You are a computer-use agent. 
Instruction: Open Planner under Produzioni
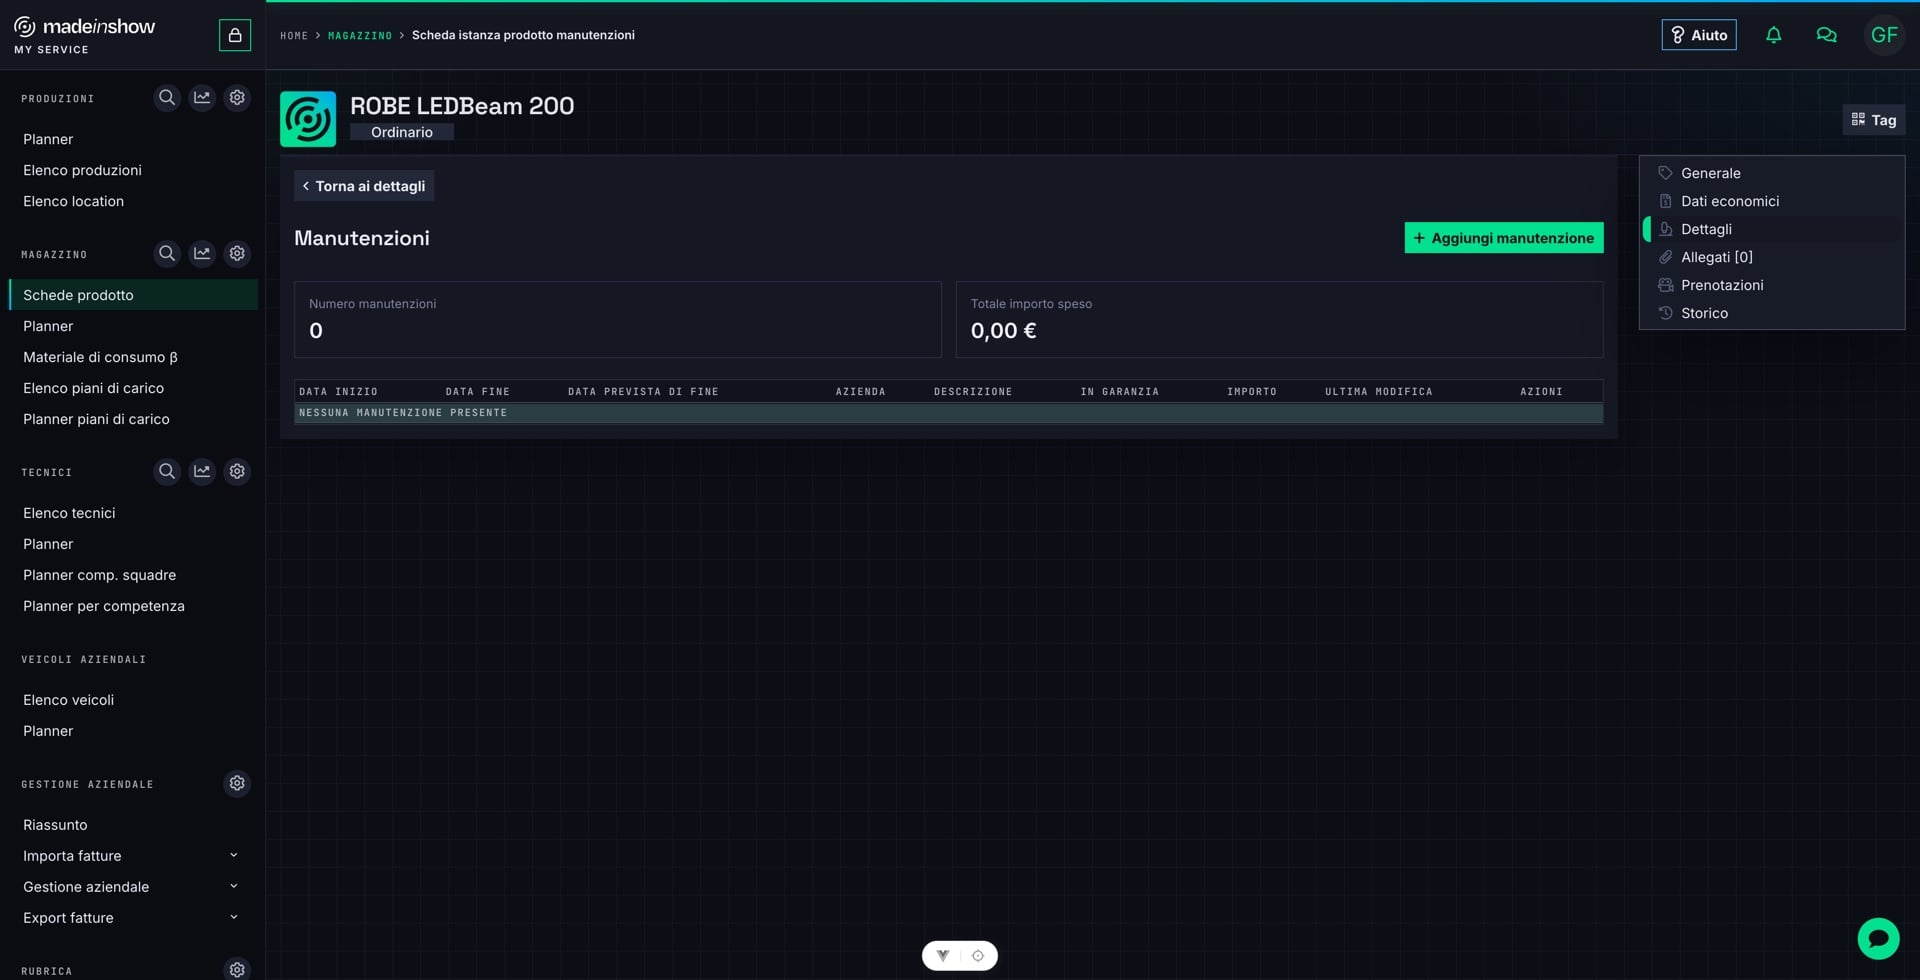[x=48, y=139]
